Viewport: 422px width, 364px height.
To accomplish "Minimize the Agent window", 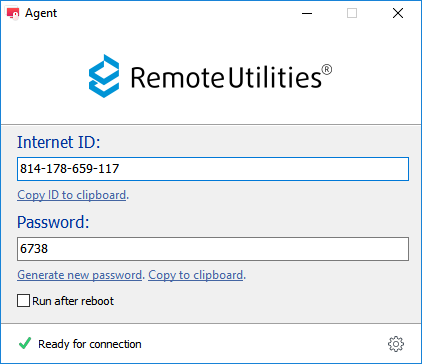I will (307, 13).
